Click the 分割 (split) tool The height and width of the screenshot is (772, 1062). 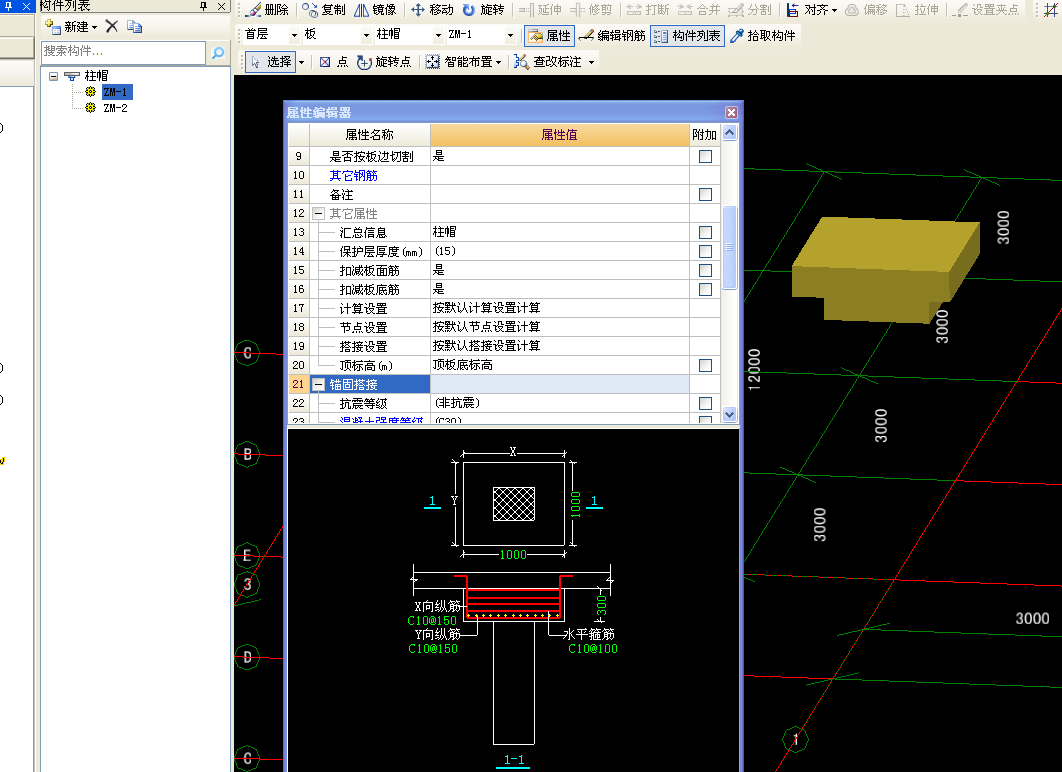(750, 9)
